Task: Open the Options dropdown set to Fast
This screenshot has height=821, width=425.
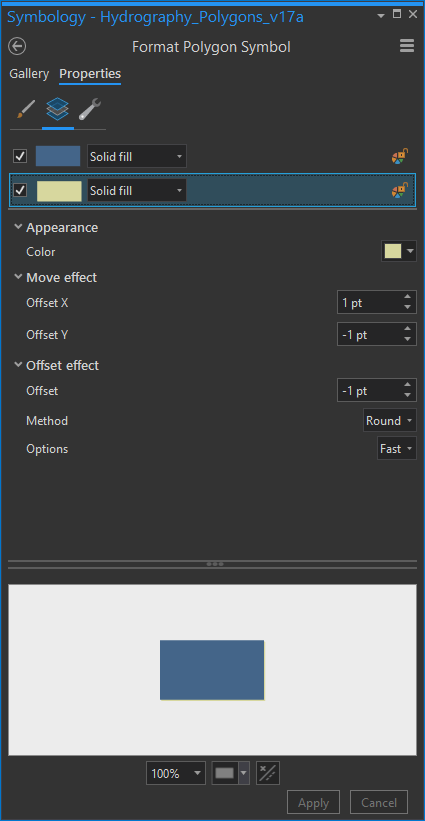Action: click(397, 449)
